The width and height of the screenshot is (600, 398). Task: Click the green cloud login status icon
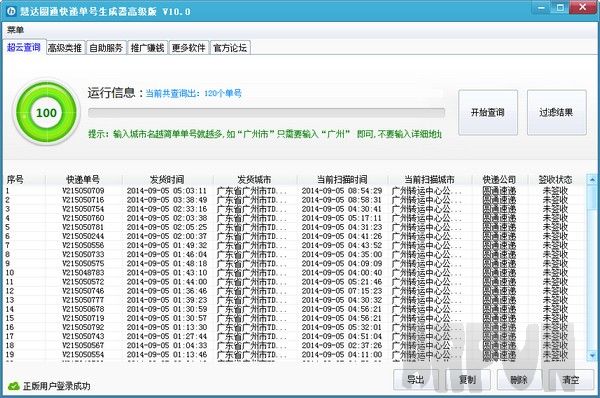[x=14, y=386]
